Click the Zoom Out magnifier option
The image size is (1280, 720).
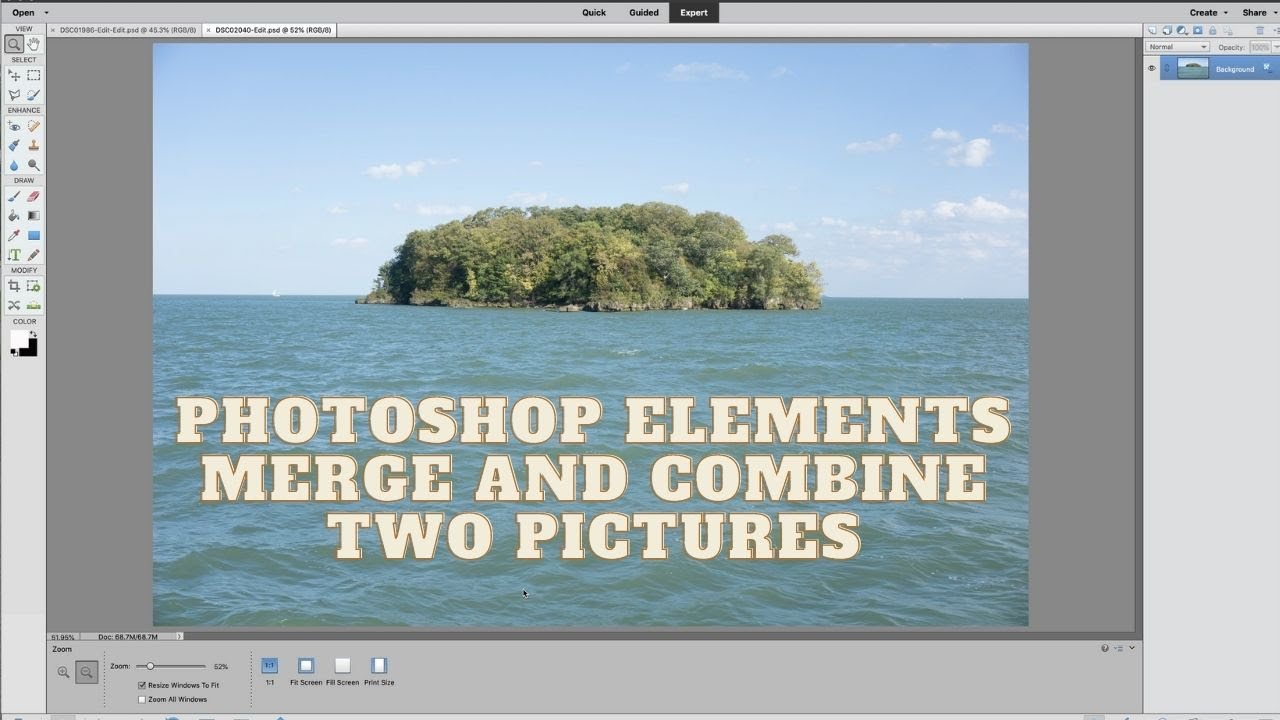coord(86,673)
